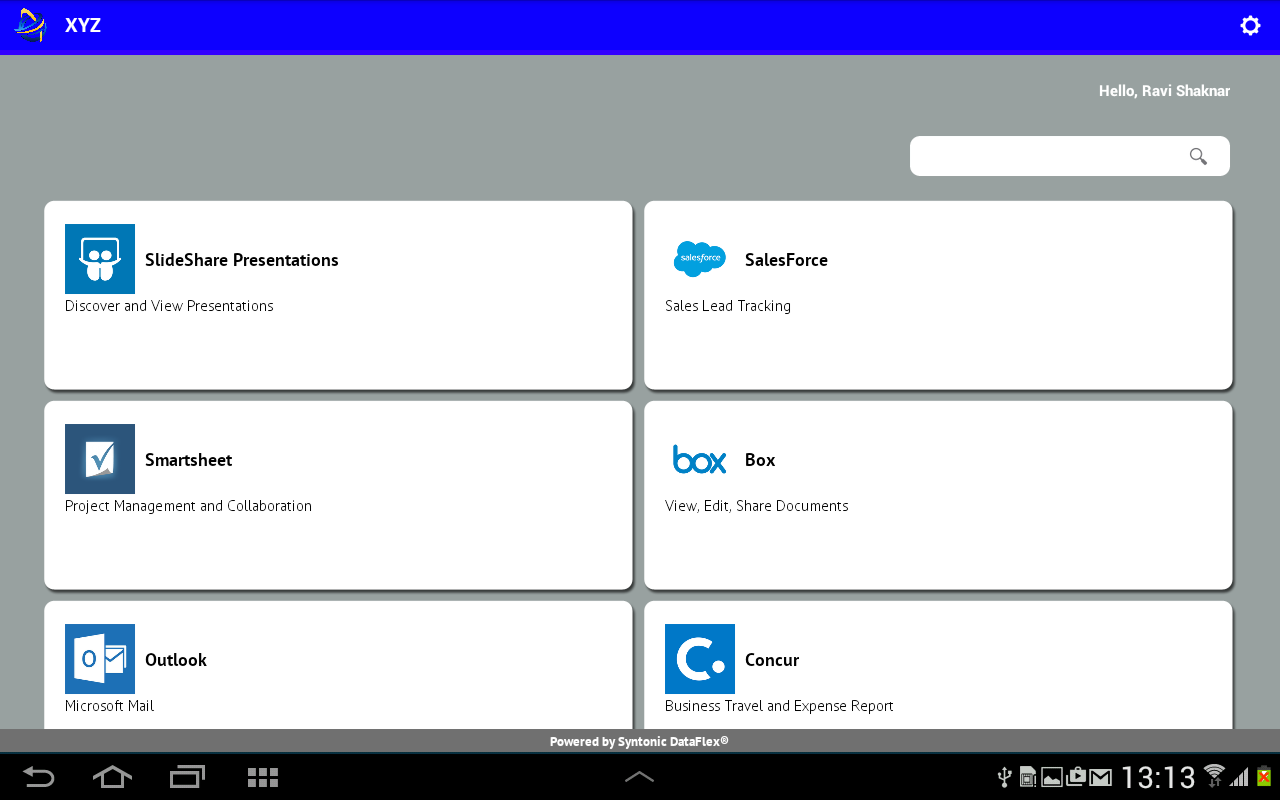Screen dimensions: 1280x800
Task: Tap the 13:13 clock in status bar
Action: point(1158,777)
